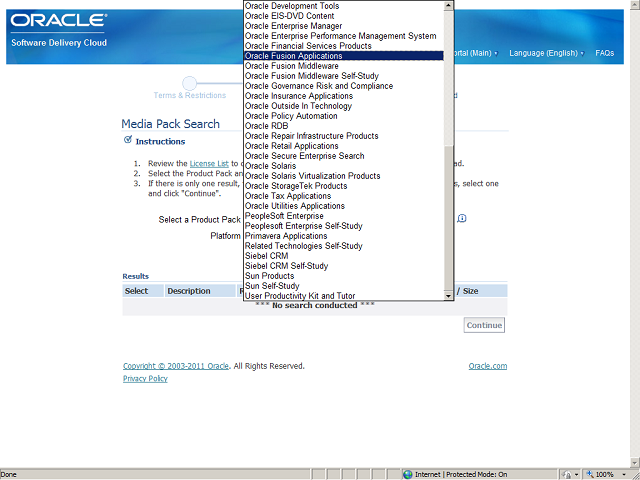Select User Productivity Kit and Tutor
The height and width of the screenshot is (480, 640).
344,296
